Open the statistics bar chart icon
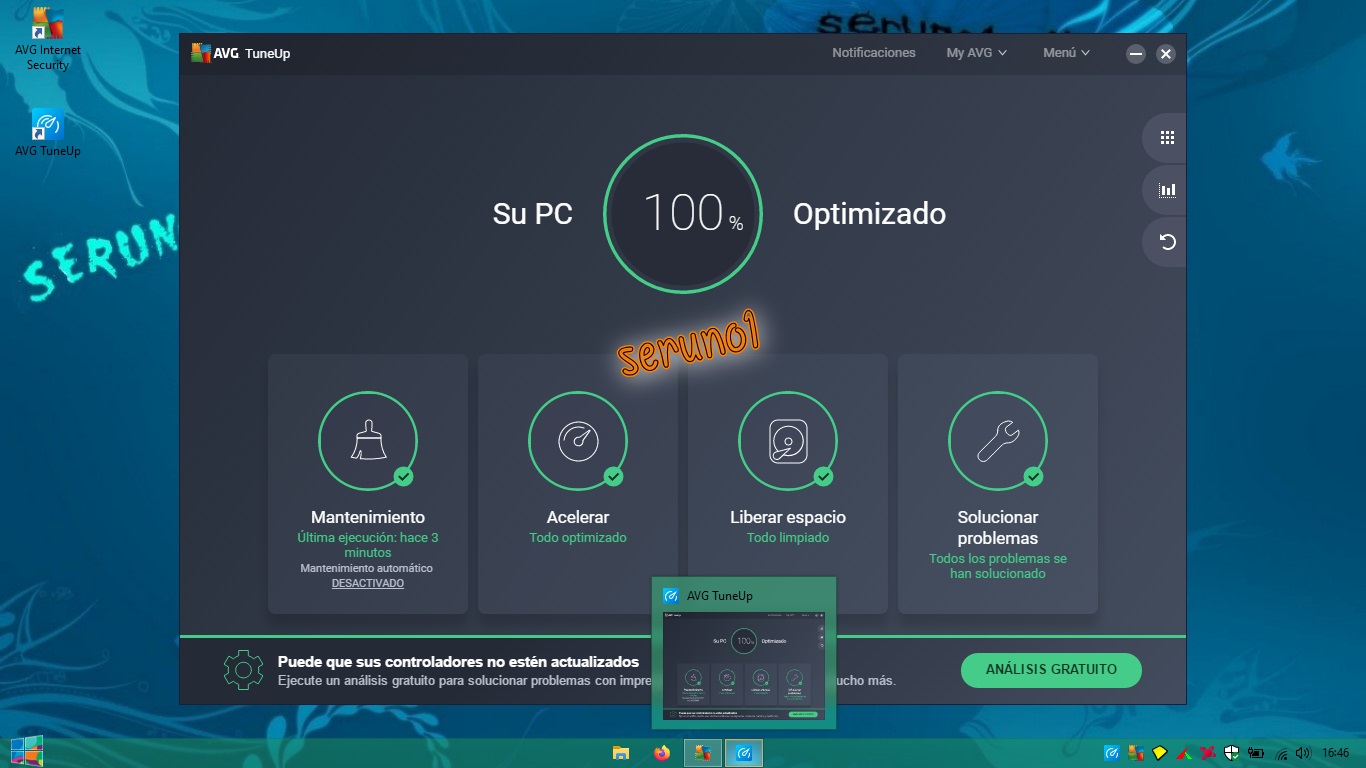The height and width of the screenshot is (768, 1366). click(x=1166, y=190)
